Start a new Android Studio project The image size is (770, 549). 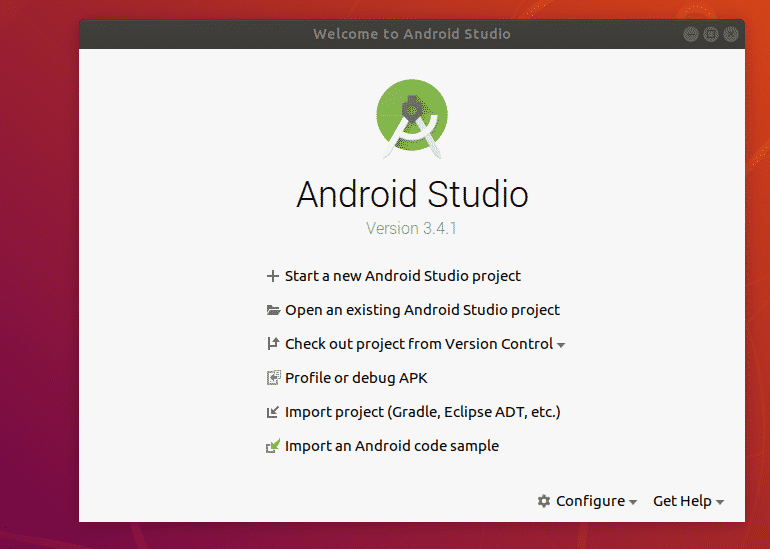point(403,276)
